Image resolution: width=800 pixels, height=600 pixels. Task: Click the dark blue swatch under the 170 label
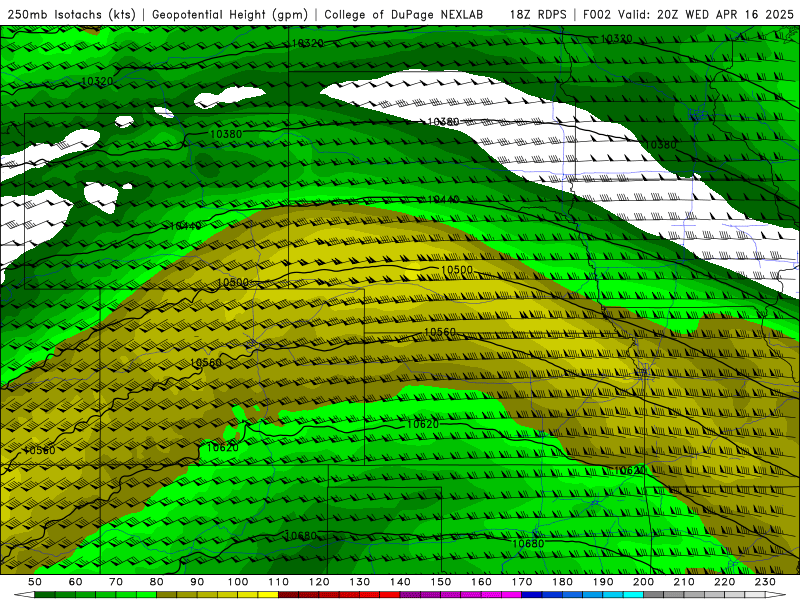click(532, 595)
